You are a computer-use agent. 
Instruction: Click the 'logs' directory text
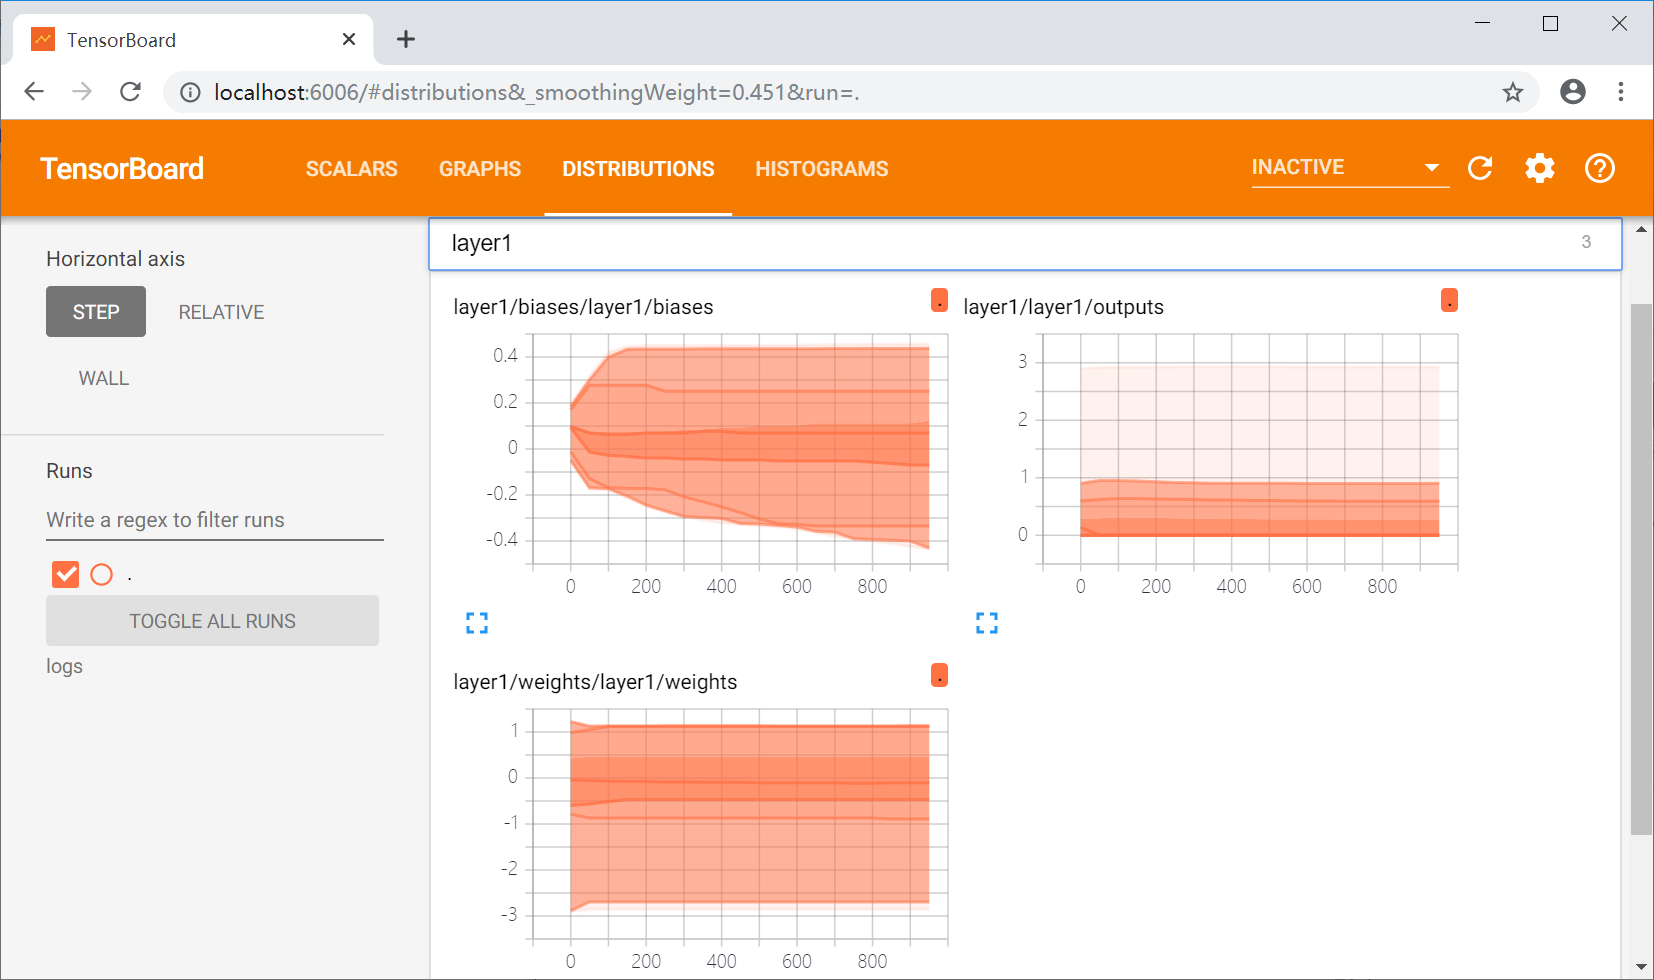coord(64,667)
